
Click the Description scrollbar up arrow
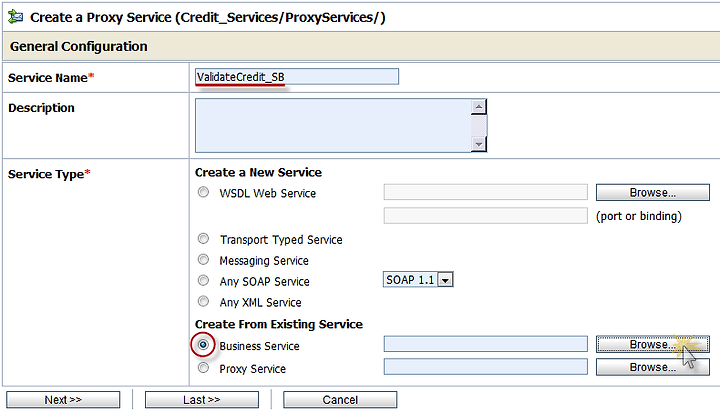tap(478, 107)
